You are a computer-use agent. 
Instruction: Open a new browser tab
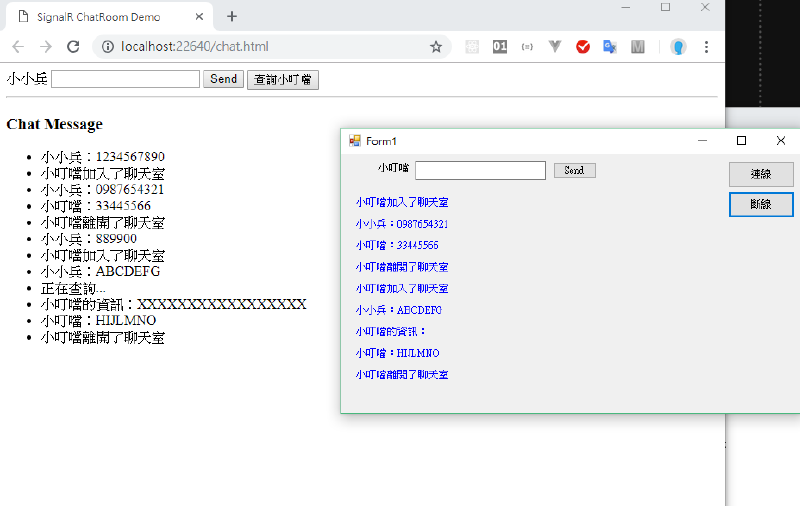232,17
